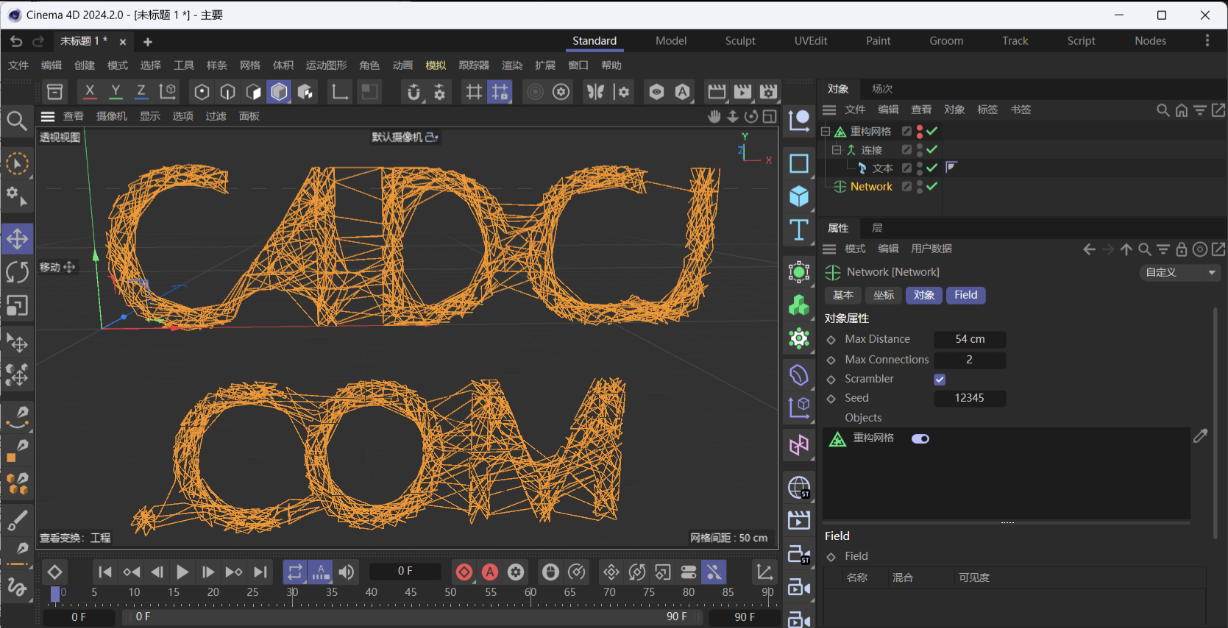
Task: Click the brush tool in left toolbar
Action: 17,521
